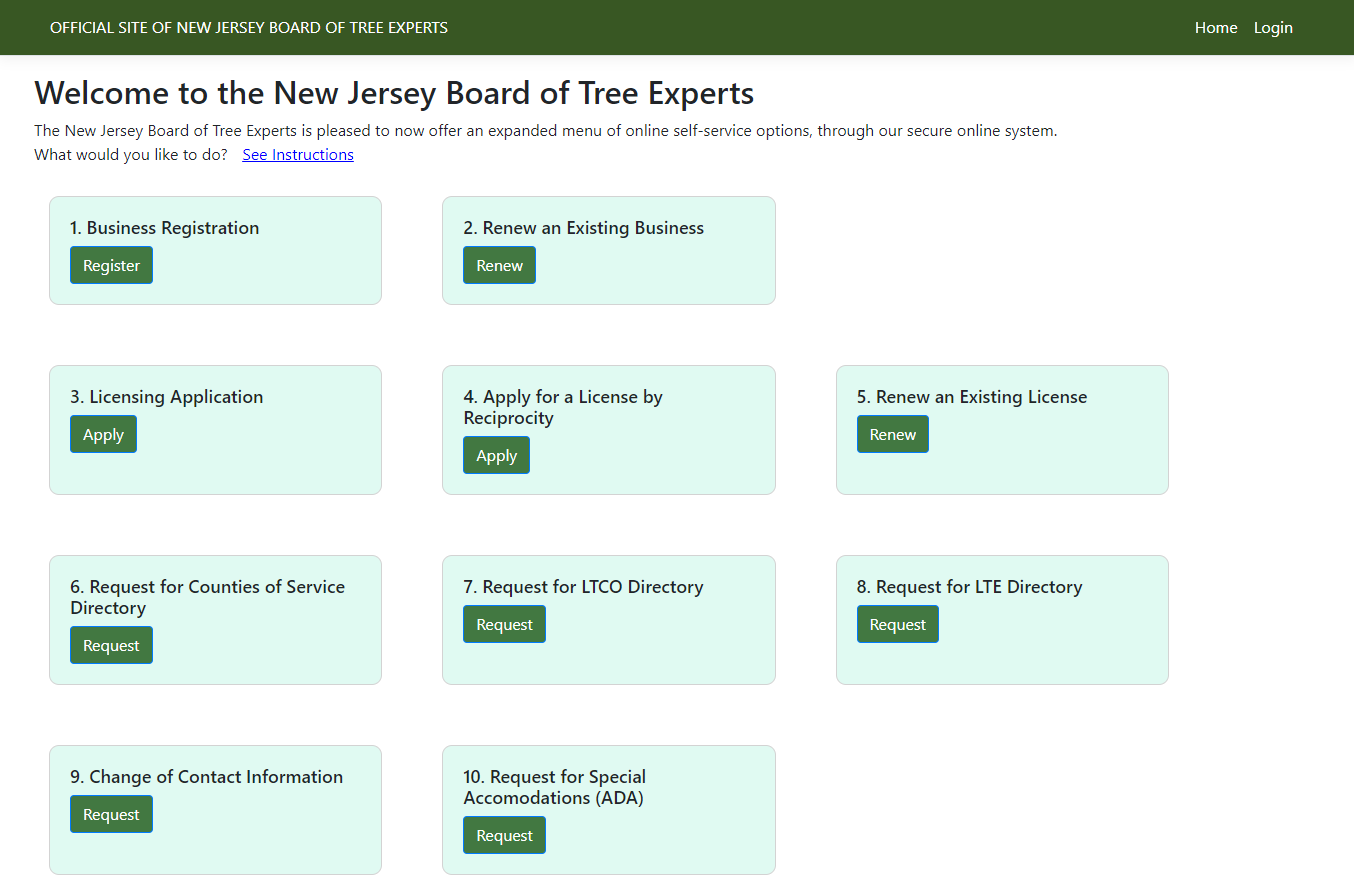Click Renew under Renew an Existing Business
The height and width of the screenshot is (887, 1354).
tap(499, 265)
